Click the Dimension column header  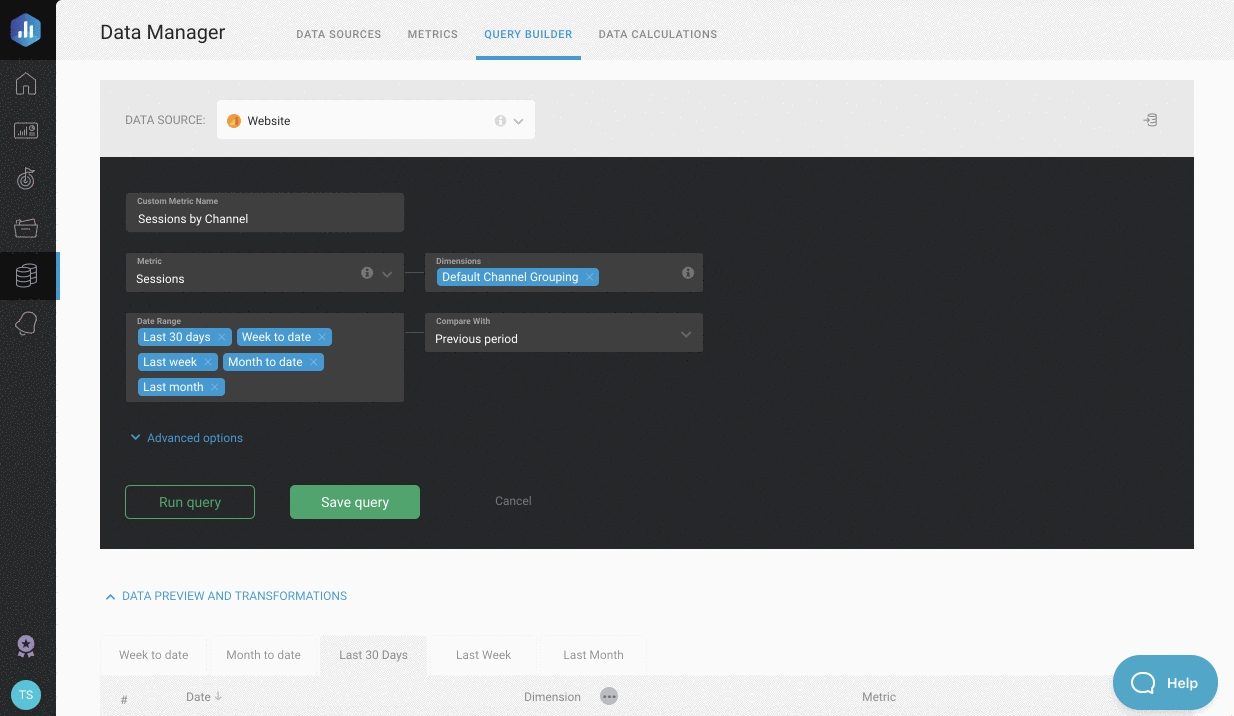coord(552,697)
